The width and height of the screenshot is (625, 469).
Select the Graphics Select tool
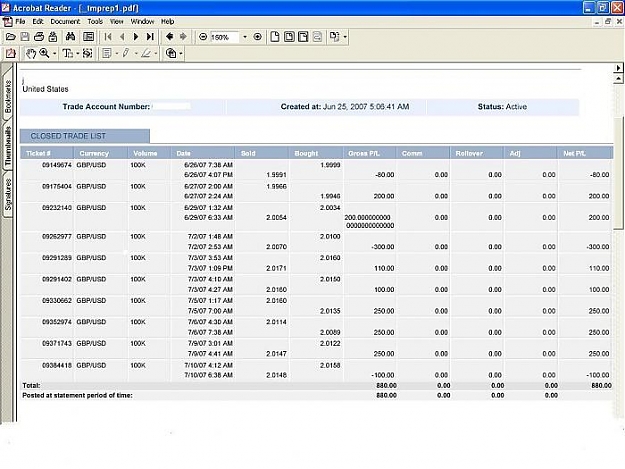click(87, 53)
